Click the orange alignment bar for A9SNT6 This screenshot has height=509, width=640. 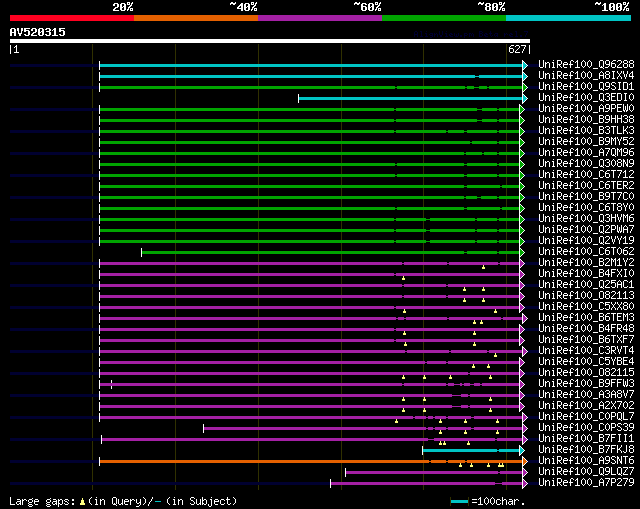[311, 461]
